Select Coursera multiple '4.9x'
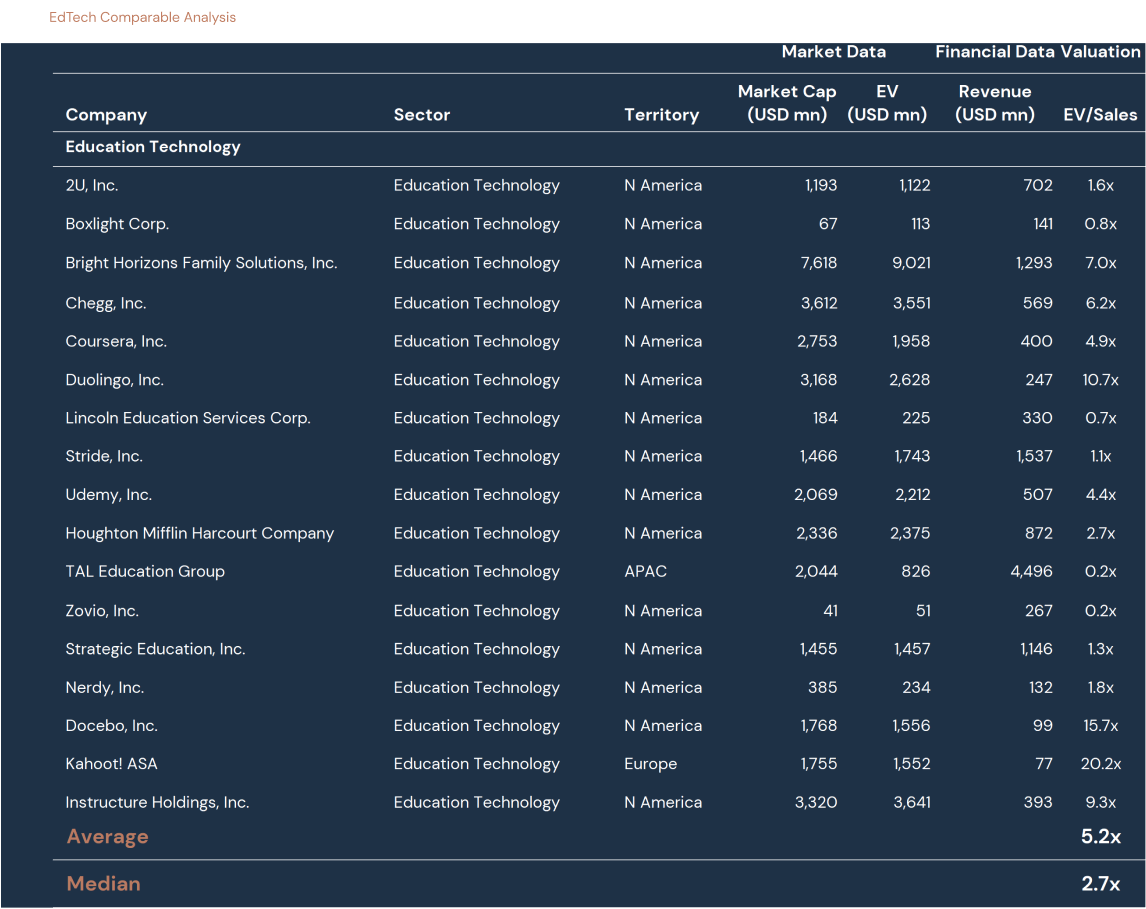Screen dimensions: 1146x909 click(x=1100, y=341)
